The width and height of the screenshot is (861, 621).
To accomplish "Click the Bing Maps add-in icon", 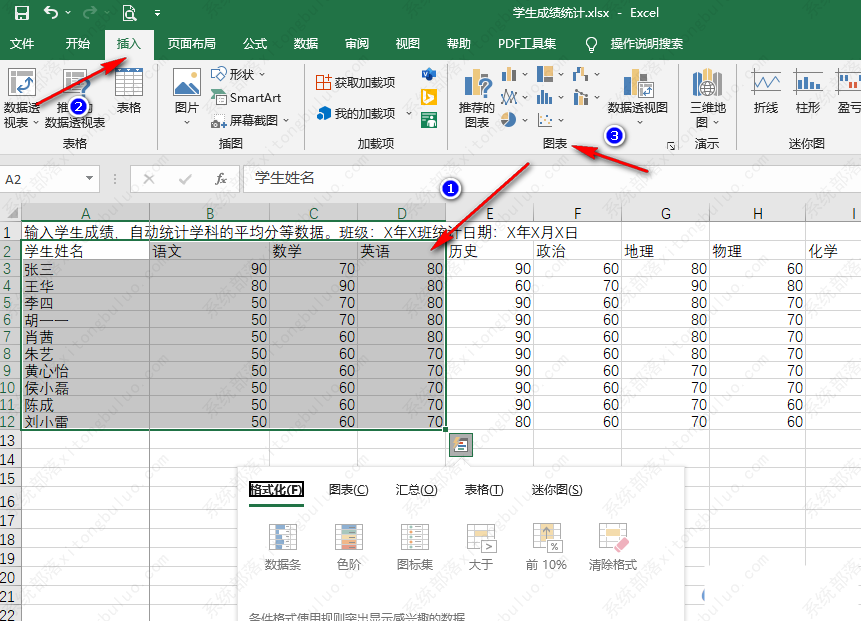I will (x=428, y=97).
